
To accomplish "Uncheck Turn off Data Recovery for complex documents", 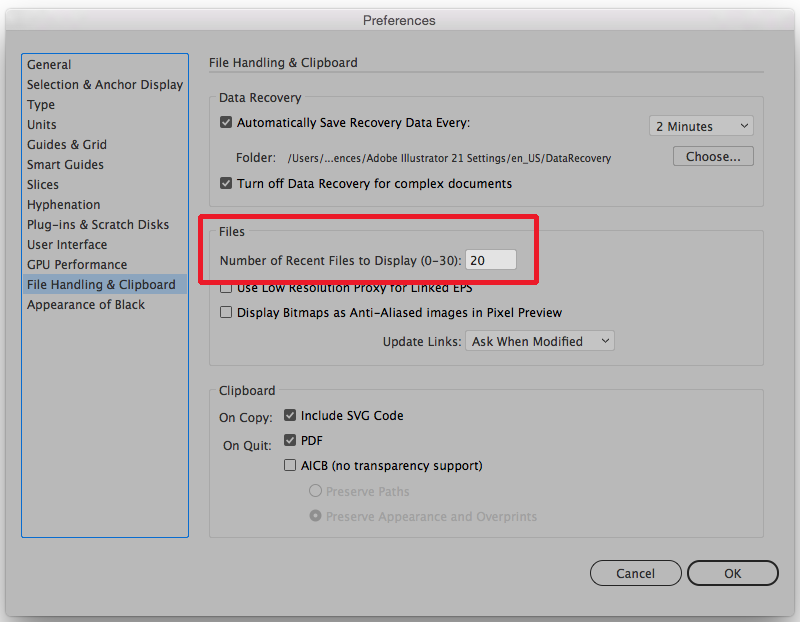I will [226, 183].
